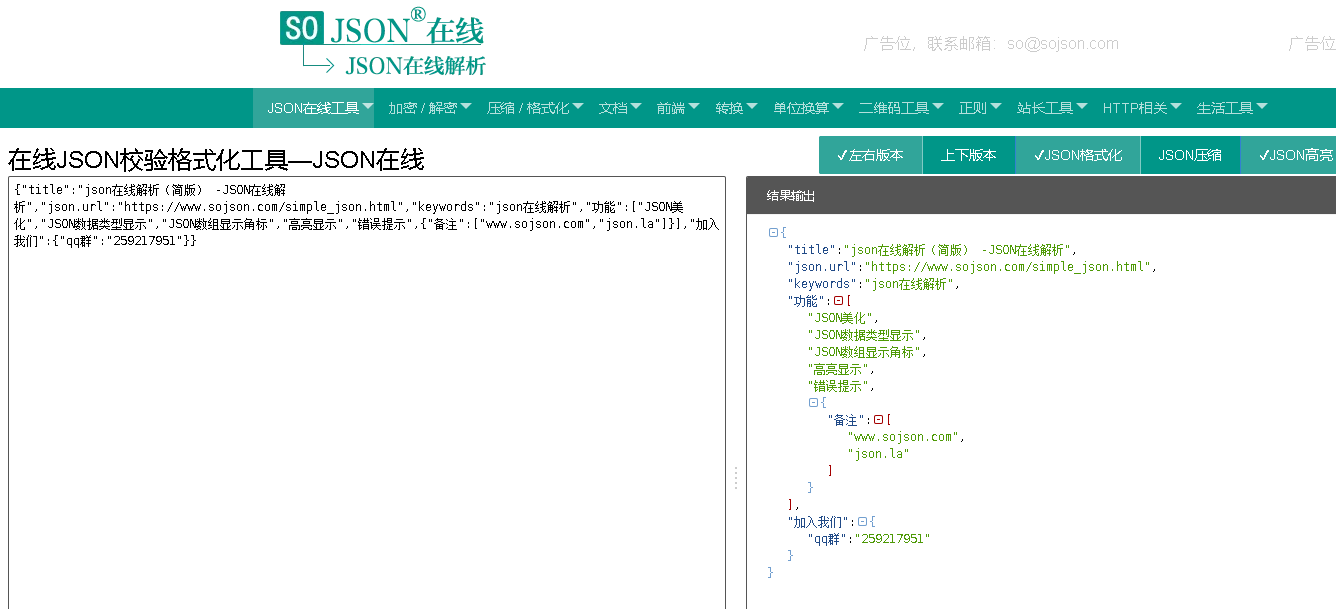Screen dimensions: 1336x609
Task: Open the 前端 menu
Action: [678, 108]
